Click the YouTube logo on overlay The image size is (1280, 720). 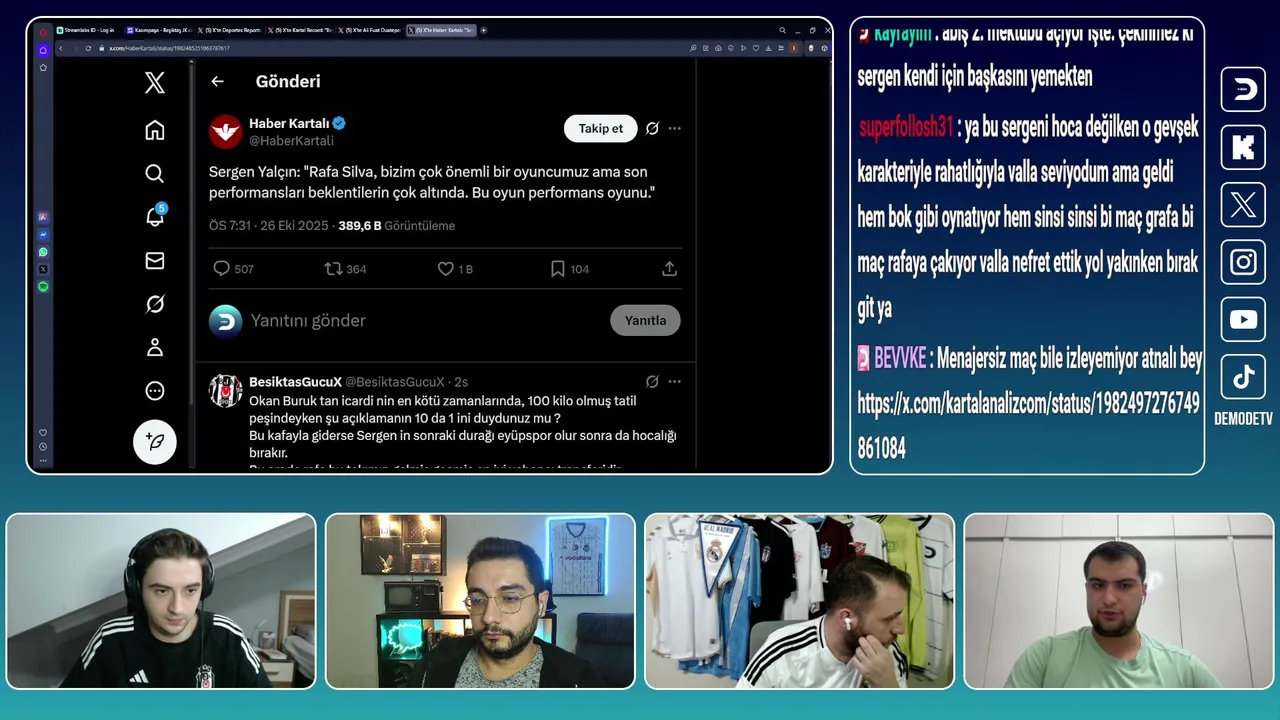point(1243,320)
